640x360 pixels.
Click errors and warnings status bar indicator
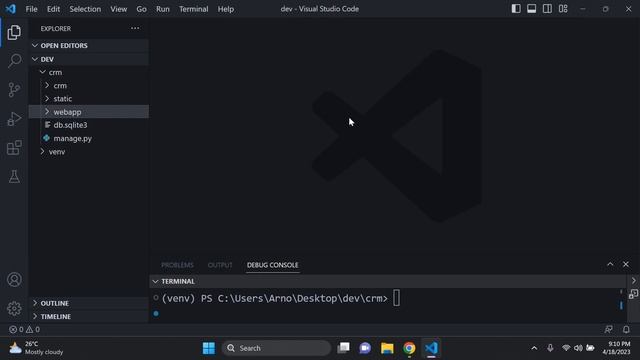[x=24, y=329]
